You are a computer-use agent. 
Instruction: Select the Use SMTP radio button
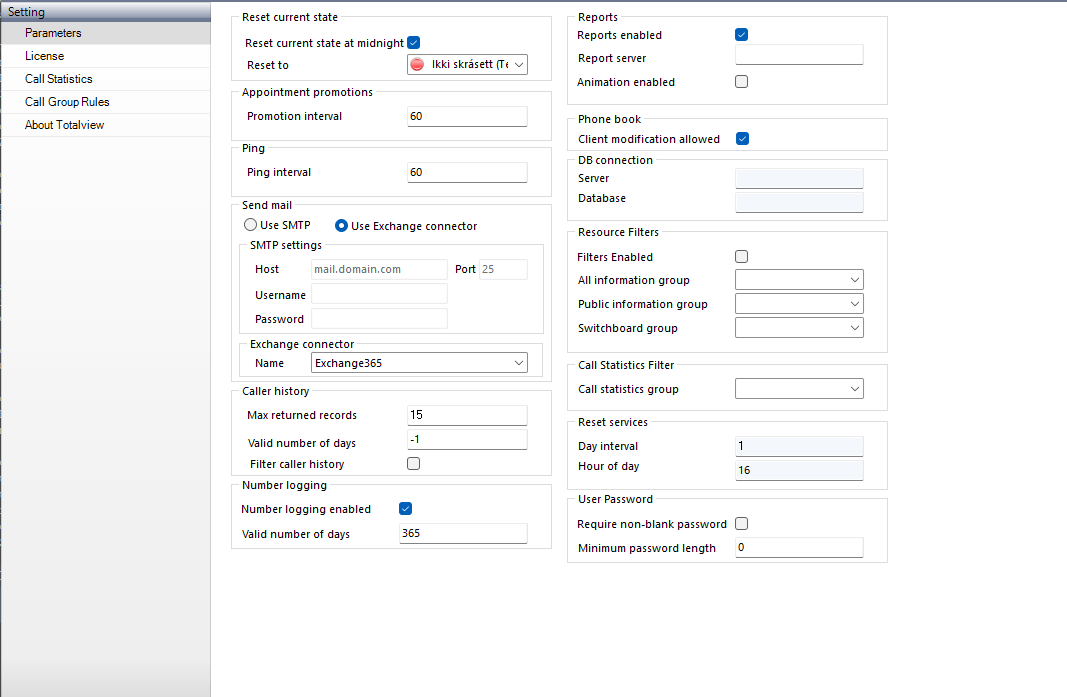250,225
